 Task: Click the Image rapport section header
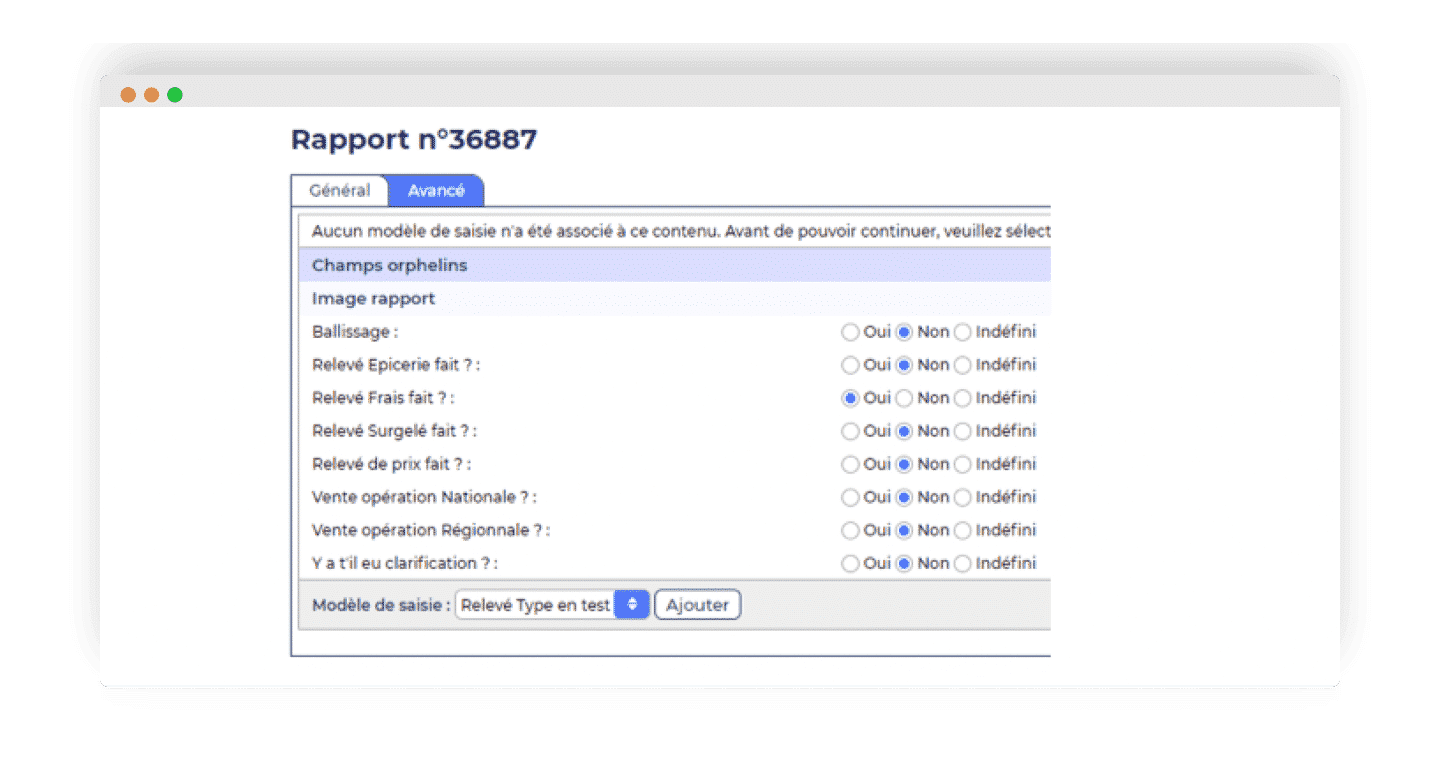pos(674,298)
